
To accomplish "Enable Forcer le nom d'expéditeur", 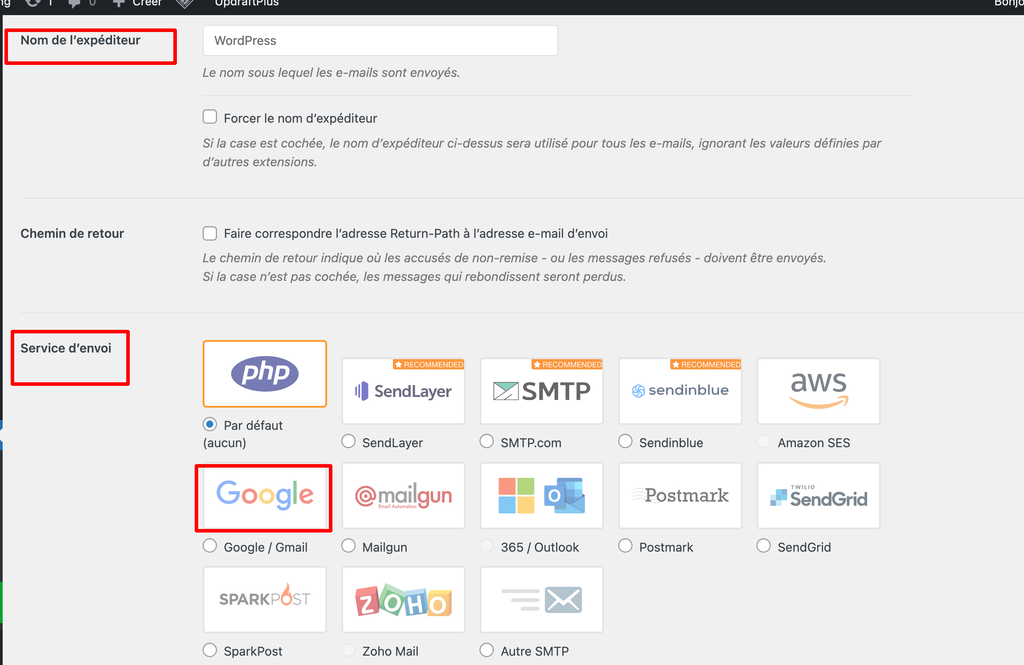I will point(210,117).
